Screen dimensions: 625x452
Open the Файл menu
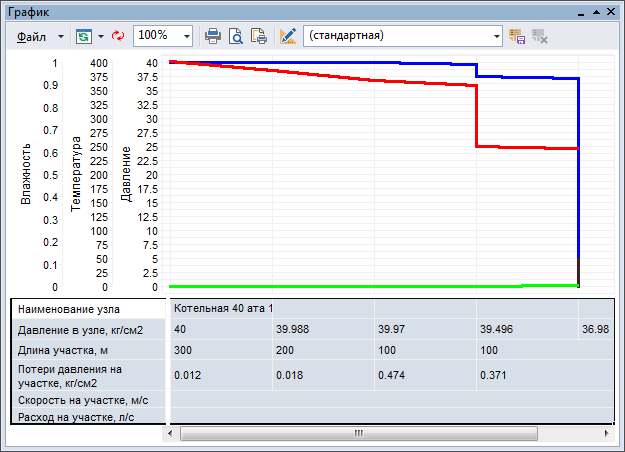(x=32, y=35)
